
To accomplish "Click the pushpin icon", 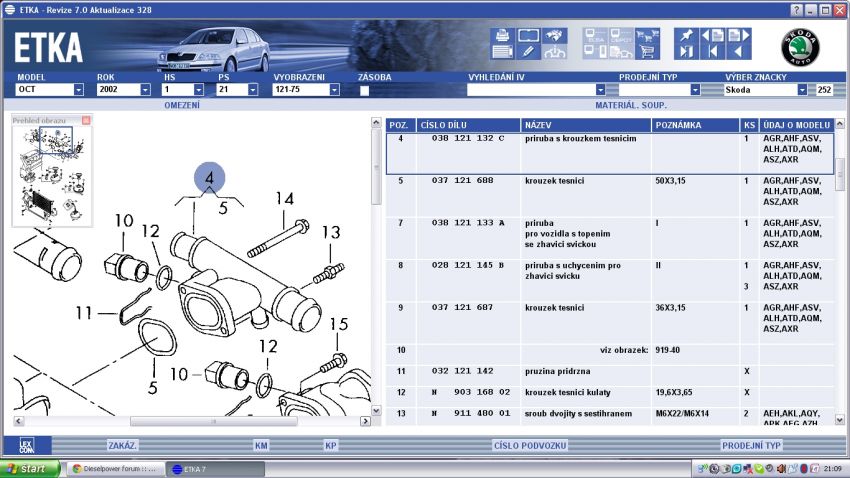I will [x=686, y=35].
